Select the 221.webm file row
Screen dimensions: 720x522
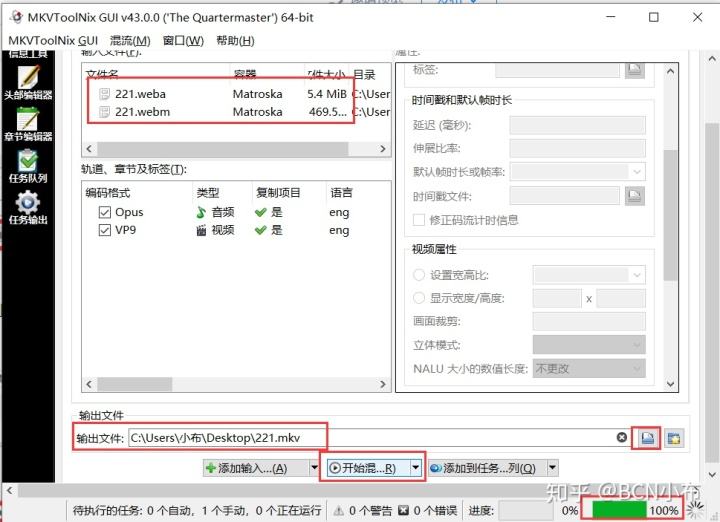pyautogui.click(x=236, y=112)
